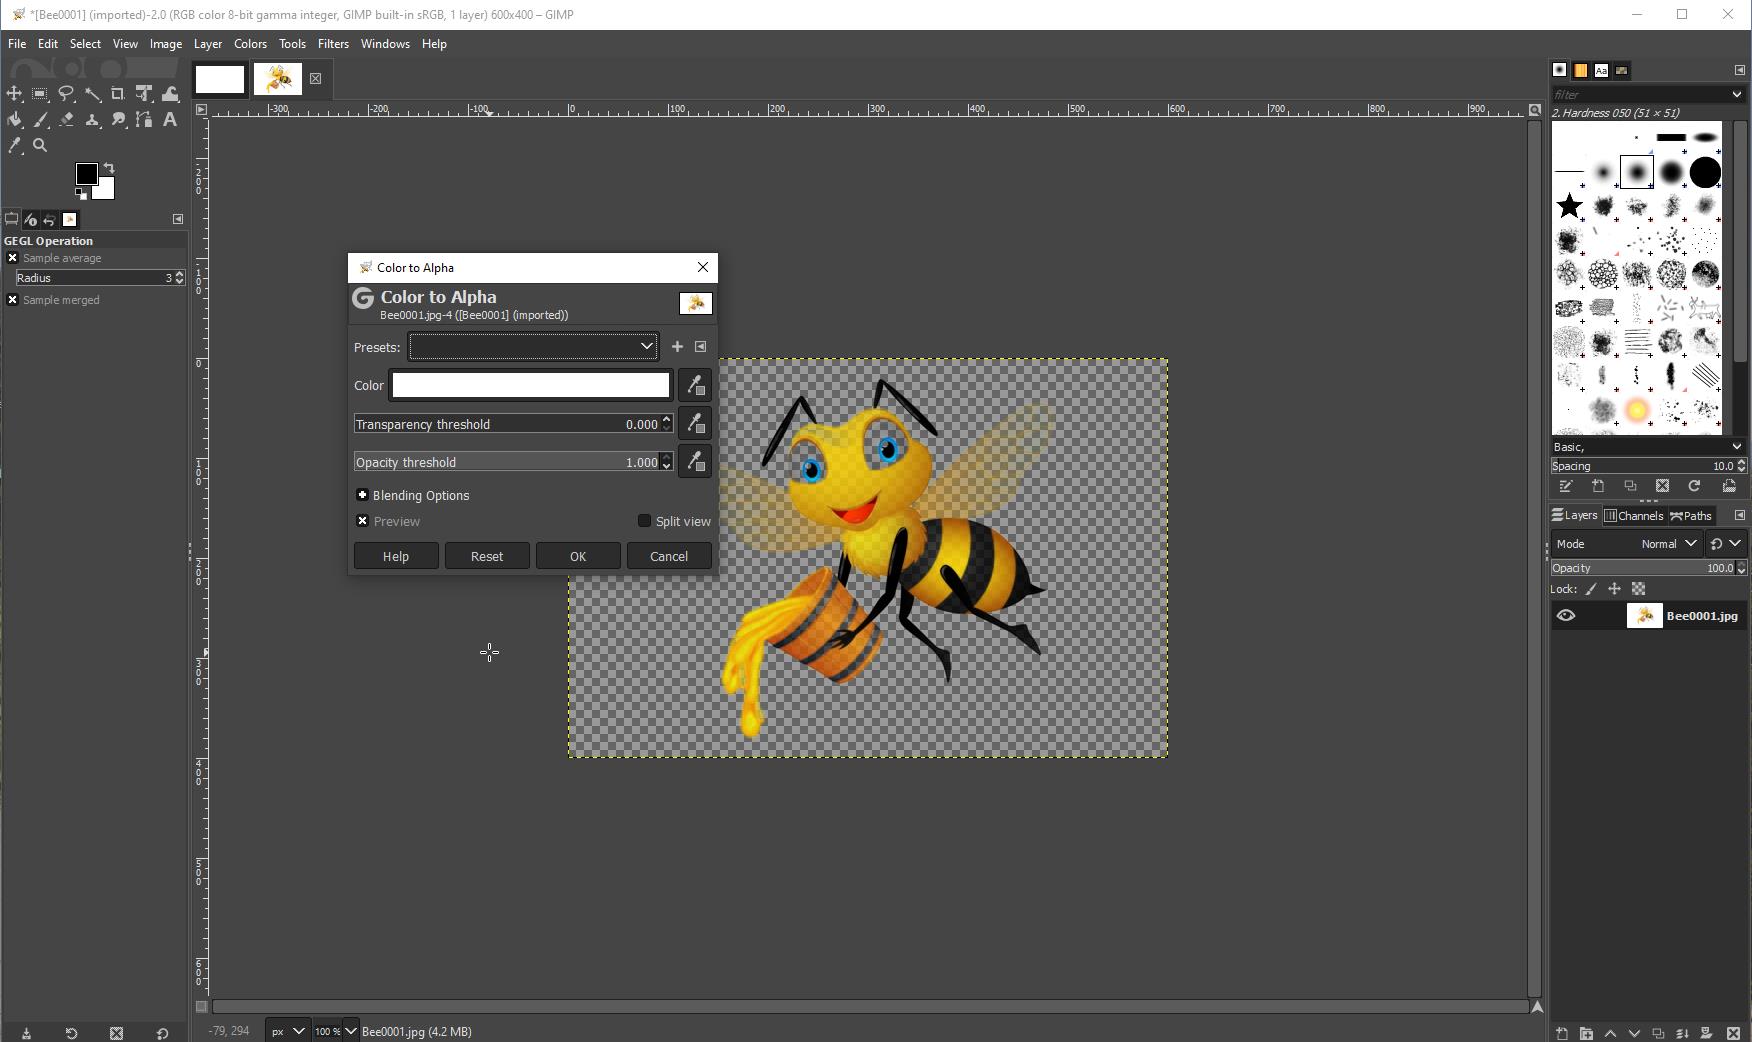Open the layer Mode dropdown

coord(1668,544)
